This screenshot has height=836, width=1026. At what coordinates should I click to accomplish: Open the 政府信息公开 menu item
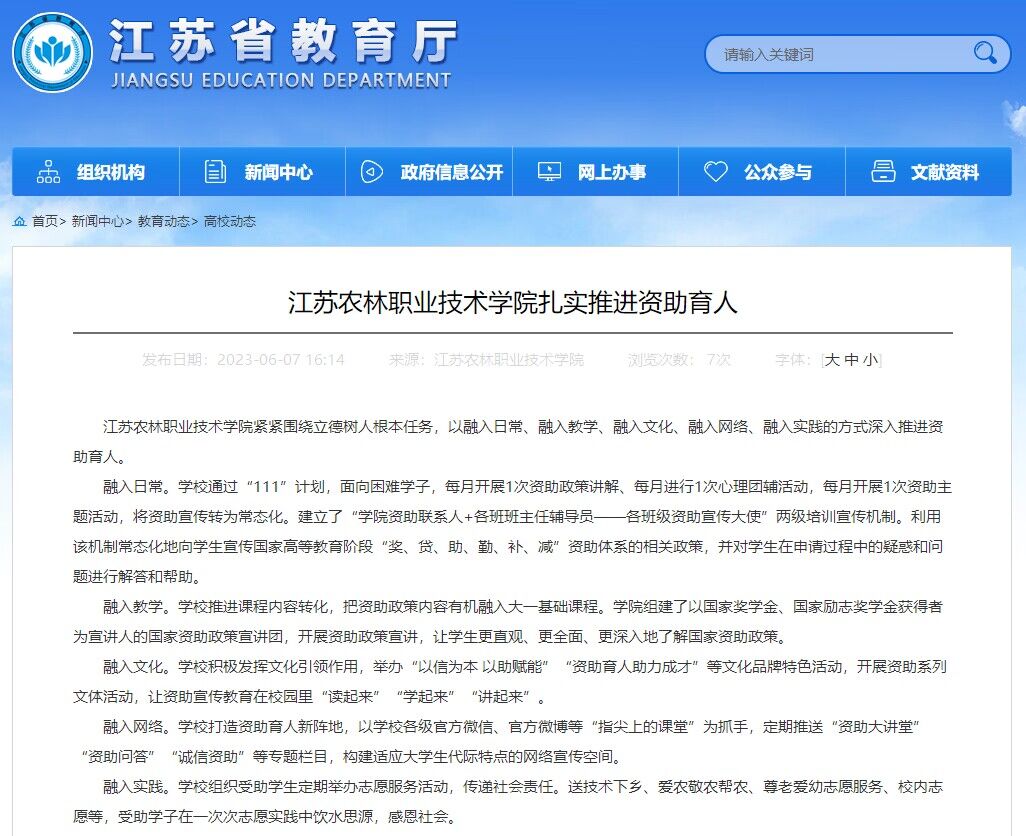tap(451, 172)
